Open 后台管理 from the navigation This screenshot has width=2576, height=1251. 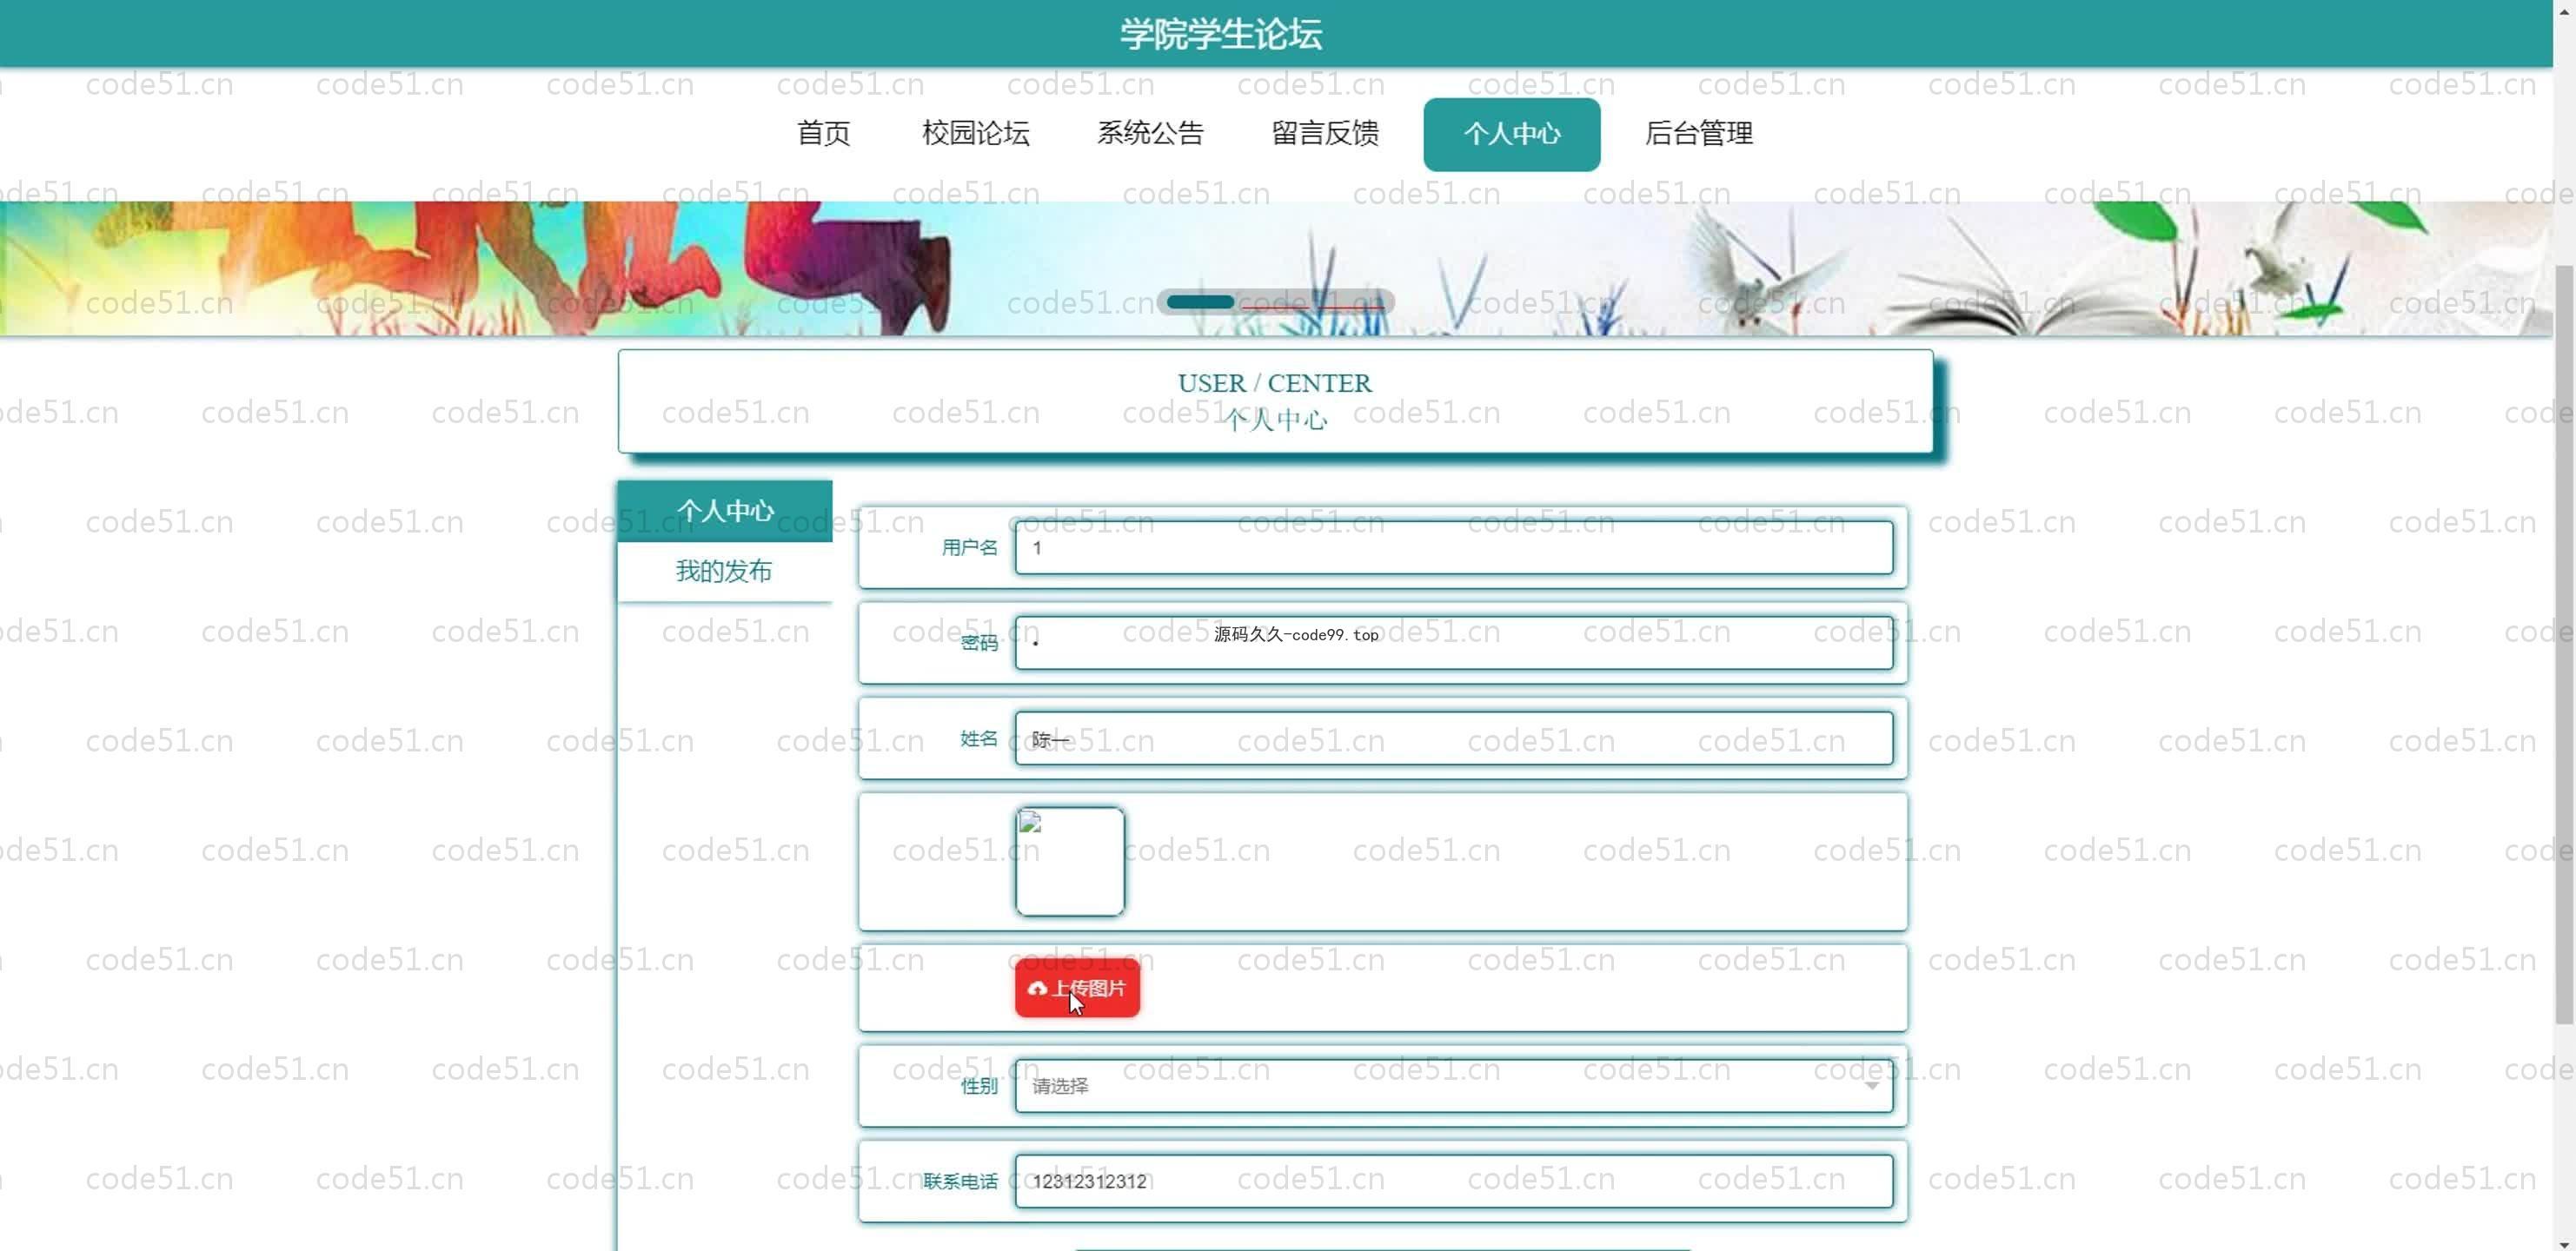(1698, 134)
